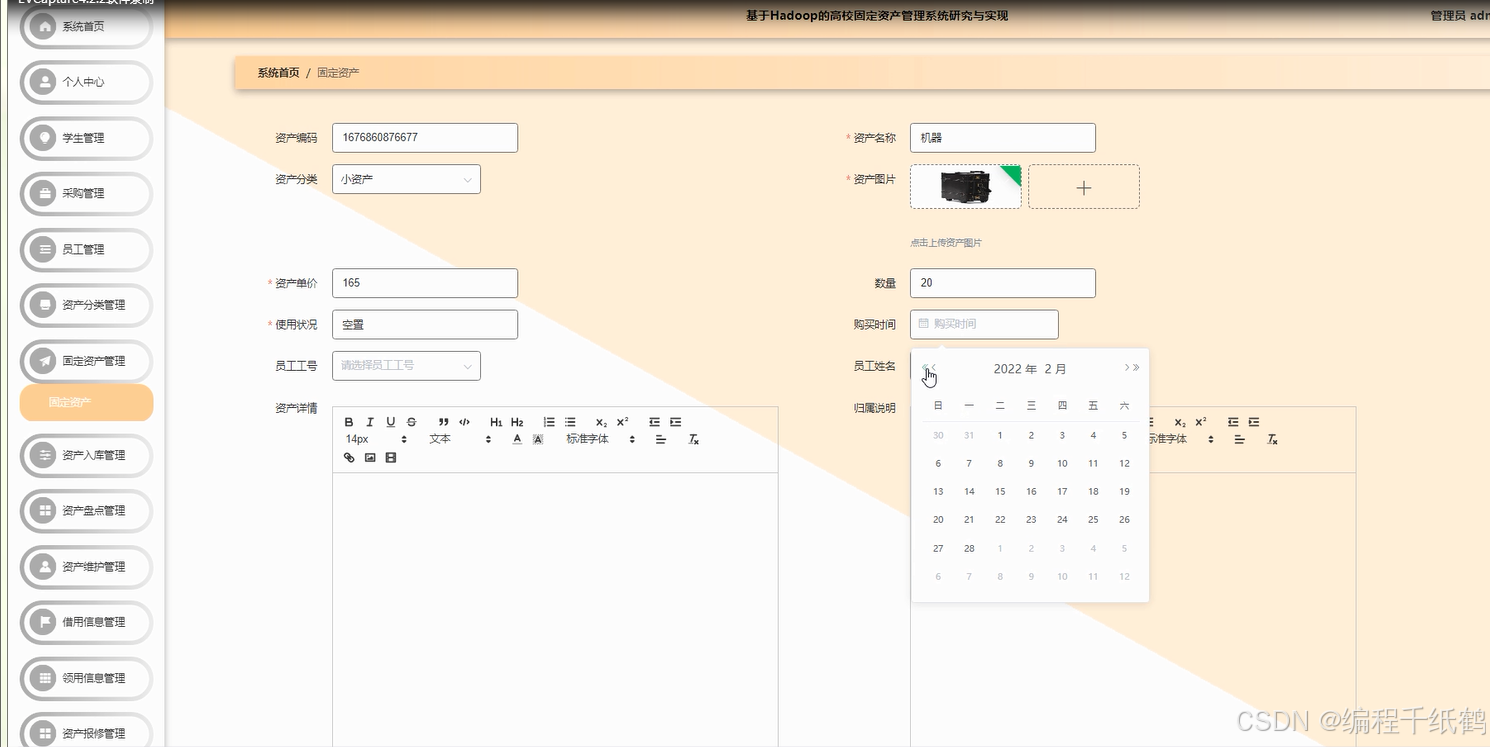
Task: Insert ordered list in 资产详情 editor
Action: tap(549, 422)
